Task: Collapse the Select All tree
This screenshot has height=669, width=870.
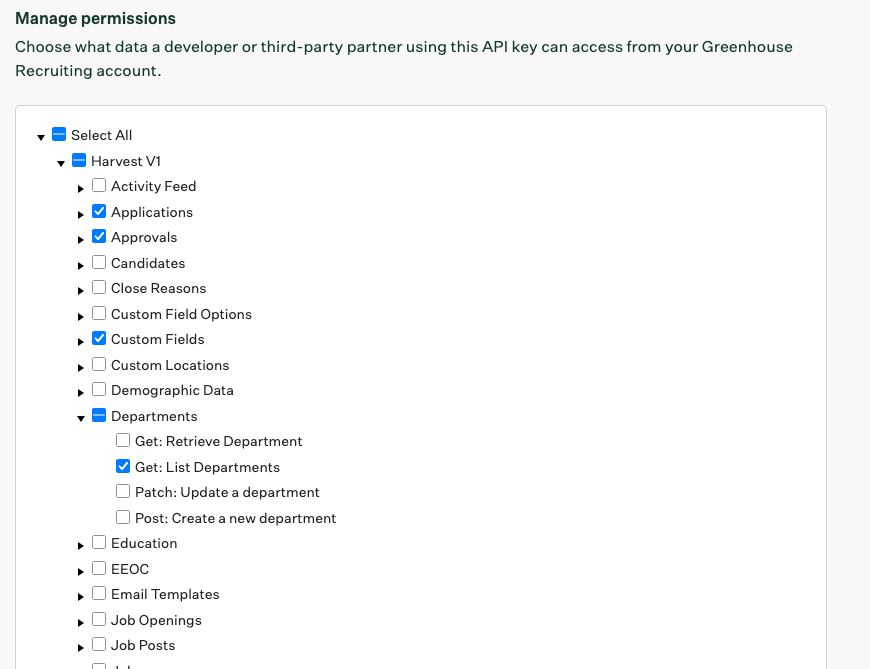Action: click(41, 137)
